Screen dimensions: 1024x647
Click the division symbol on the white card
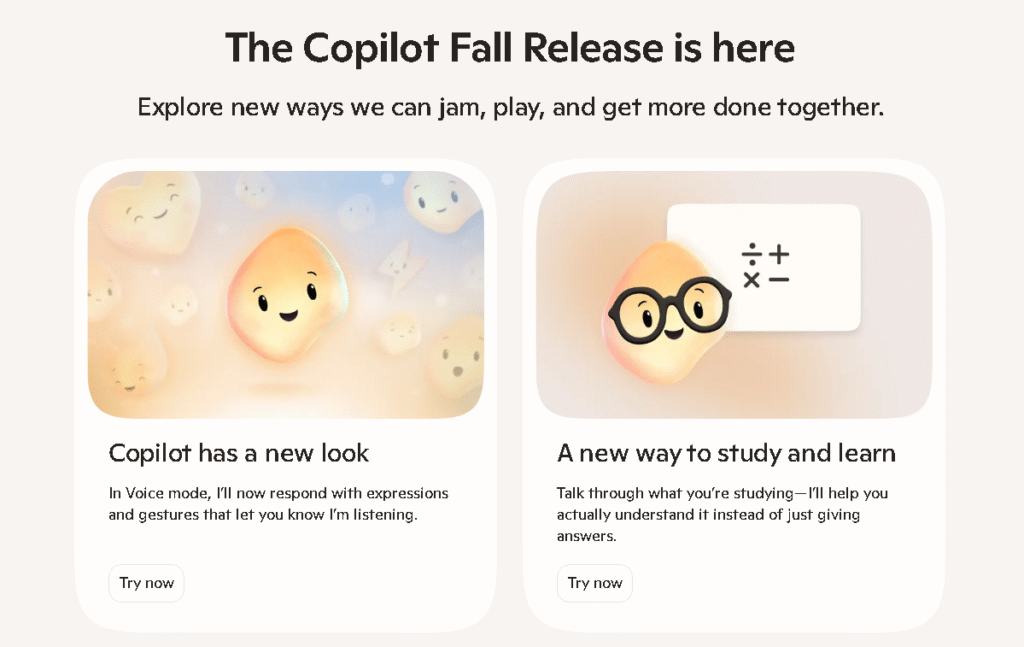tap(752, 254)
